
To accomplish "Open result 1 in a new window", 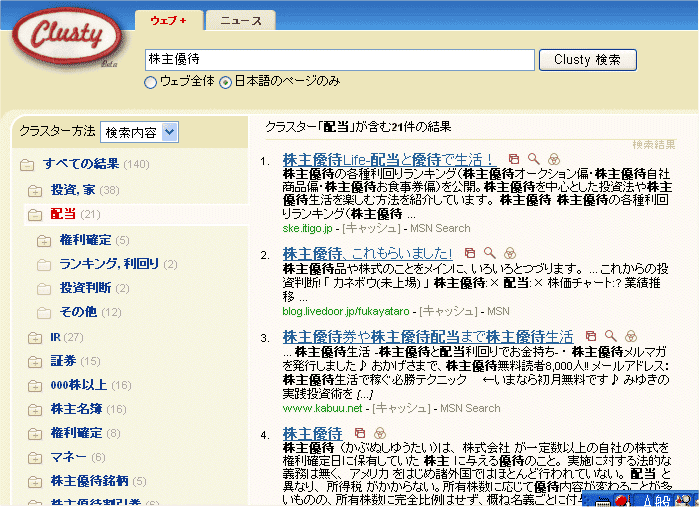I will pyautogui.click(x=513, y=159).
